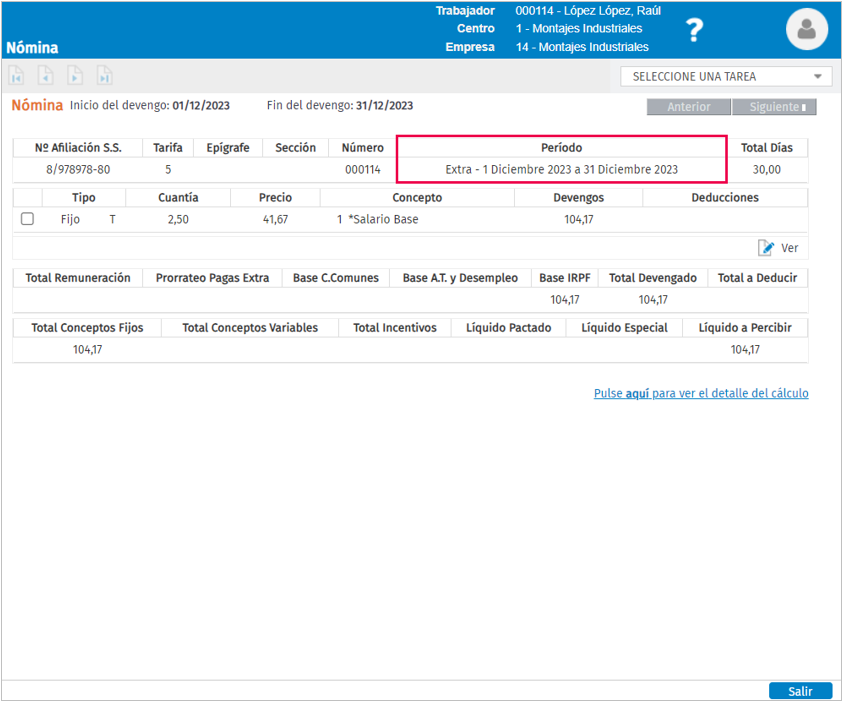This screenshot has height=706, width=846.
Task: Click the Ver pencil icon
Action: 767,248
